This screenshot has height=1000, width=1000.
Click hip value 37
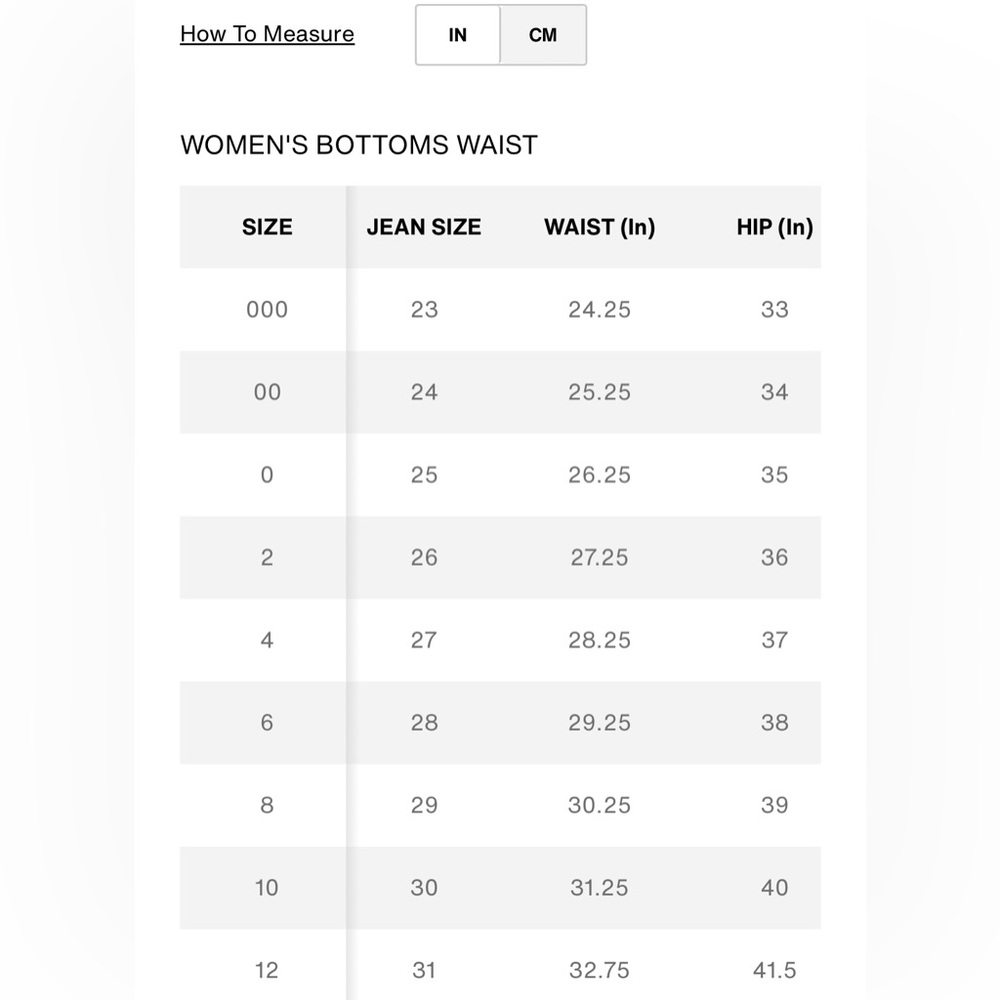[x=774, y=640]
